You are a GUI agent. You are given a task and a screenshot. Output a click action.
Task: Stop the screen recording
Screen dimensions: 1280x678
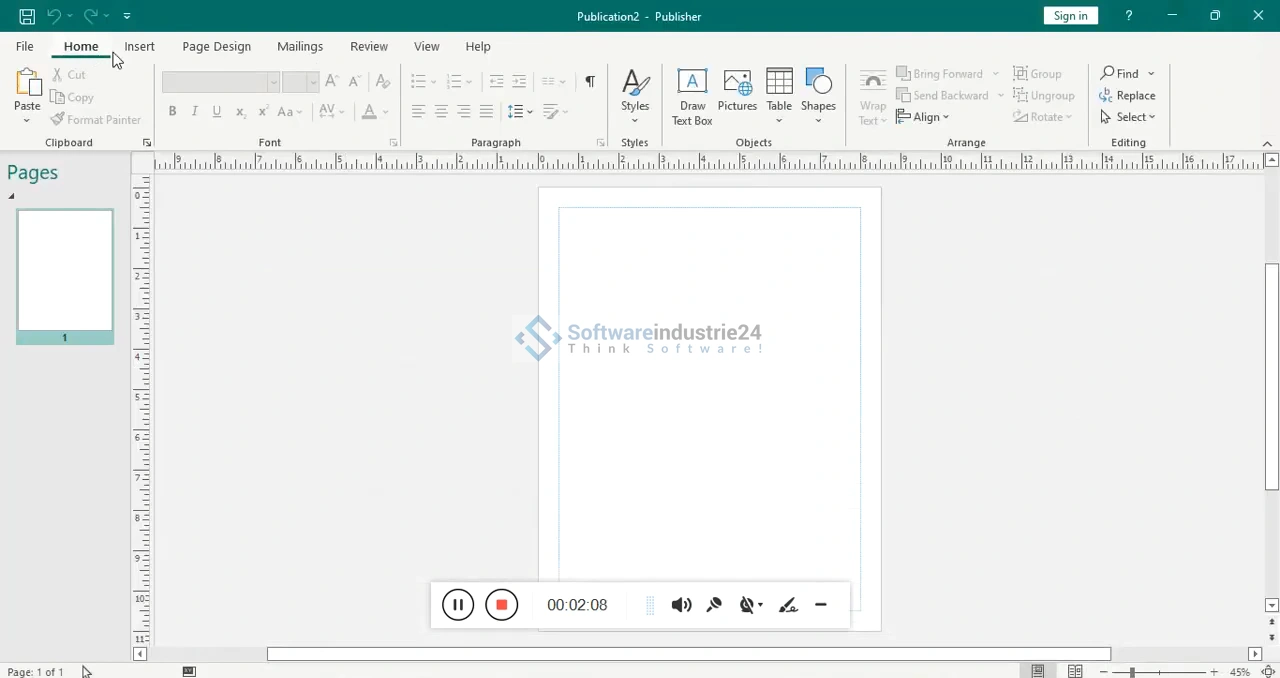click(x=502, y=605)
